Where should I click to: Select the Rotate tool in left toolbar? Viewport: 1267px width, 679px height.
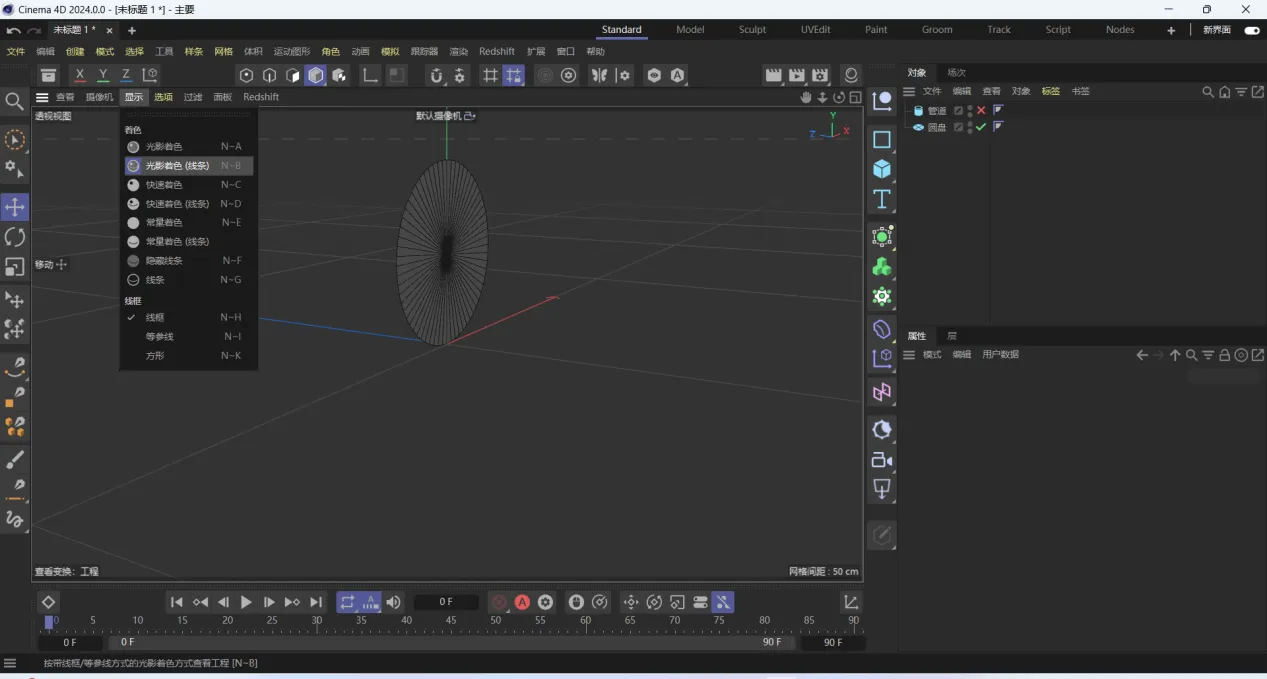[15, 237]
